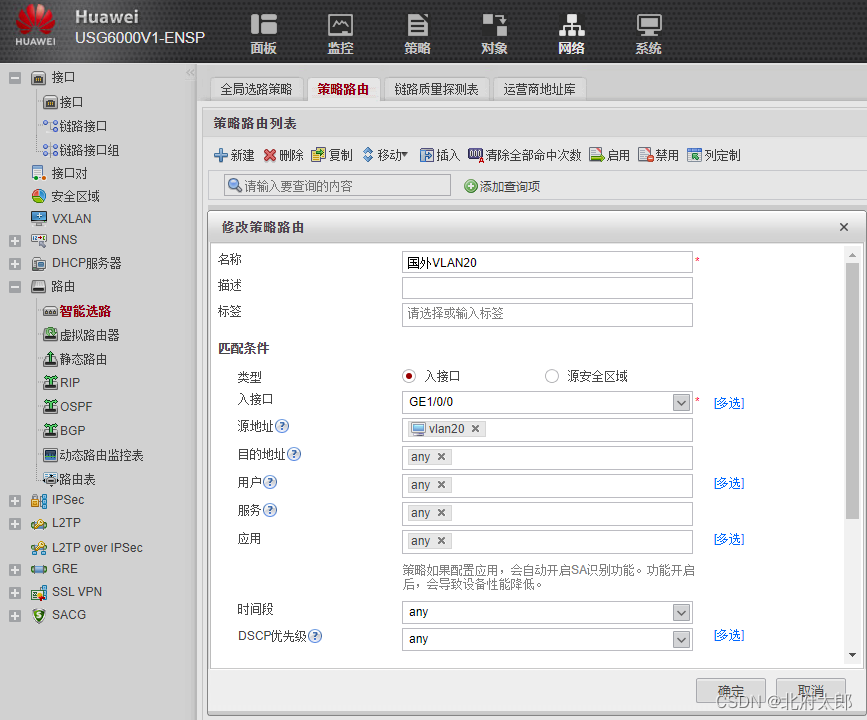Open help icon next to 目的地址
The width and height of the screenshot is (867, 720).
coord(294,455)
